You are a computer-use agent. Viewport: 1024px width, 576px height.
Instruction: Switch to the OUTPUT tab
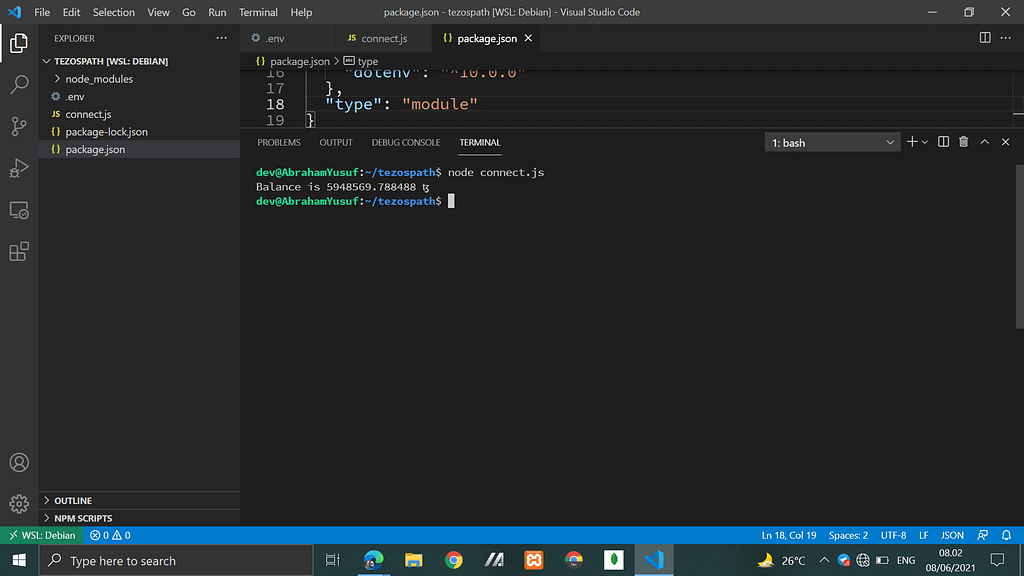click(x=336, y=142)
